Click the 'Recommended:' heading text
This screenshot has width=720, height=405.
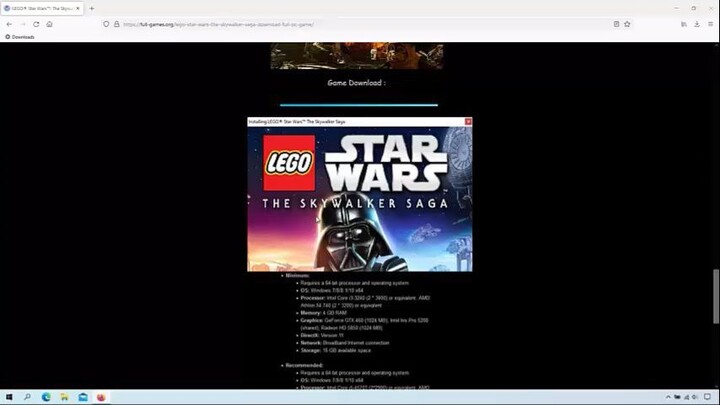point(304,366)
